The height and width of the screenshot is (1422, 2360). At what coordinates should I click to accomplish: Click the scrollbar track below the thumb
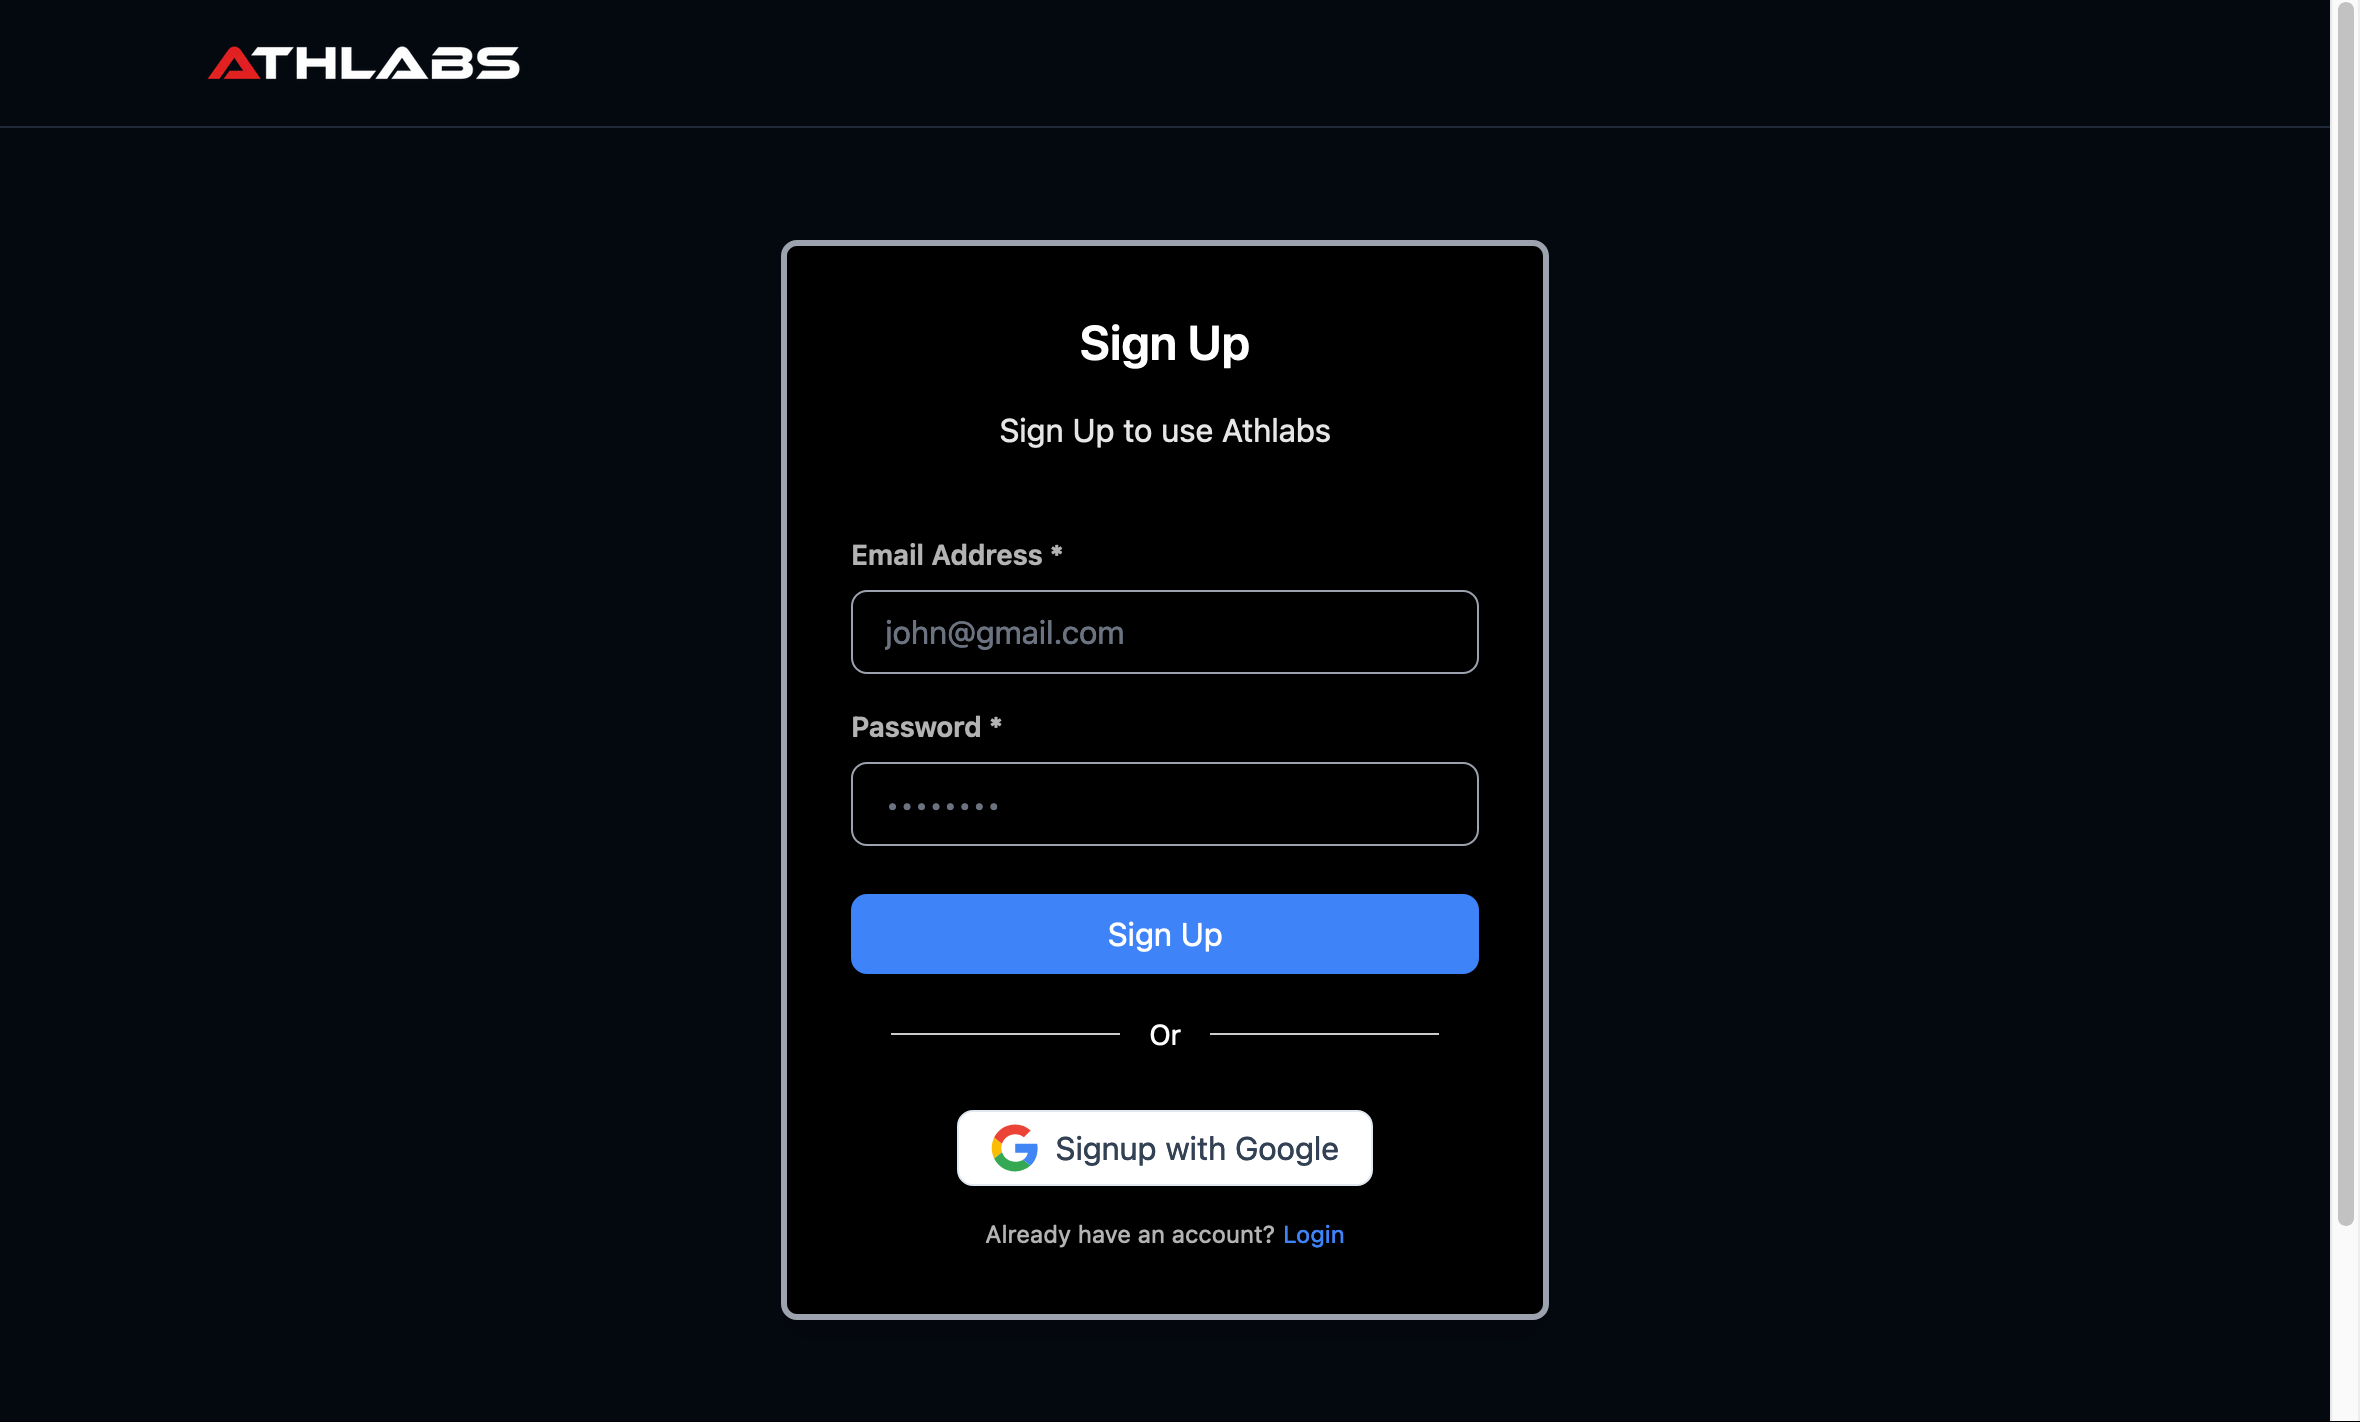coord(2345,1322)
